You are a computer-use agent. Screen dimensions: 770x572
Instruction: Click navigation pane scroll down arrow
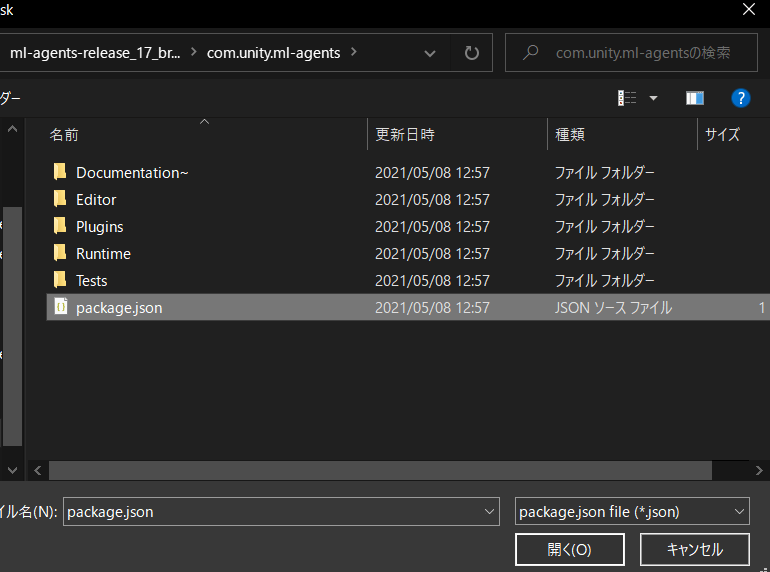coord(12,470)
